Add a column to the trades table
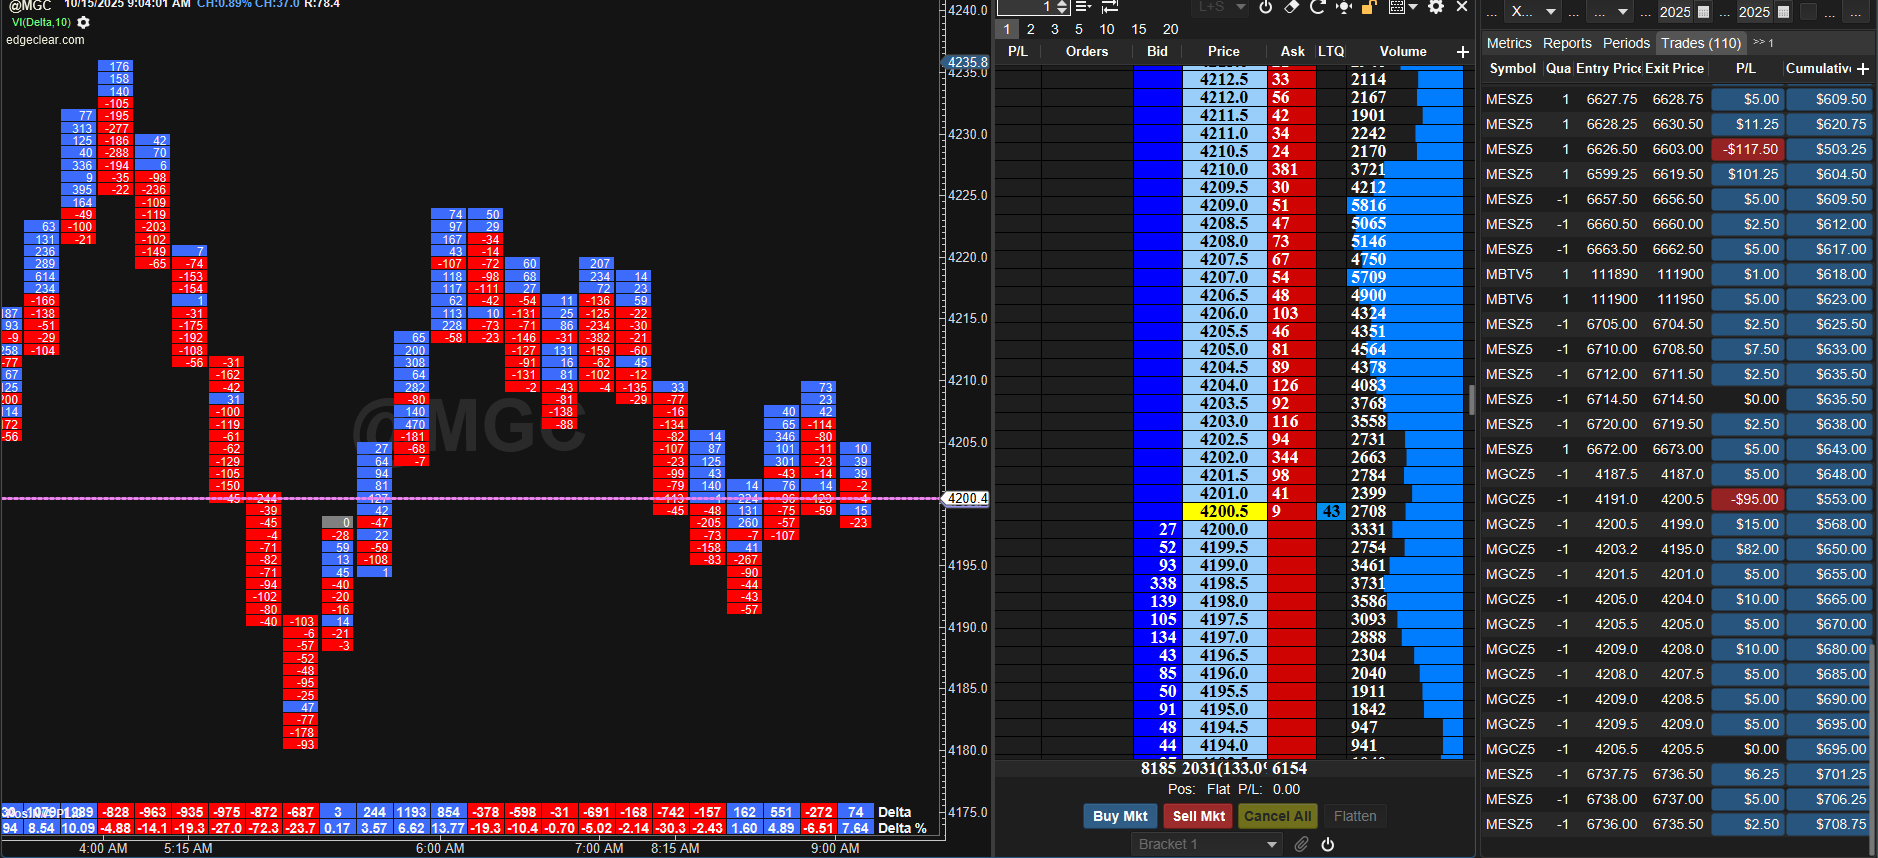 [x=1863, y=69]
